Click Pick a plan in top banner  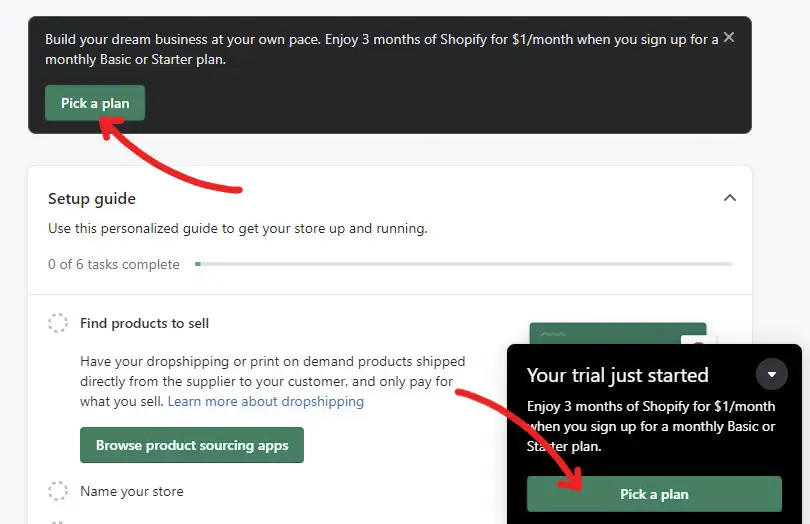pos(95,103)
